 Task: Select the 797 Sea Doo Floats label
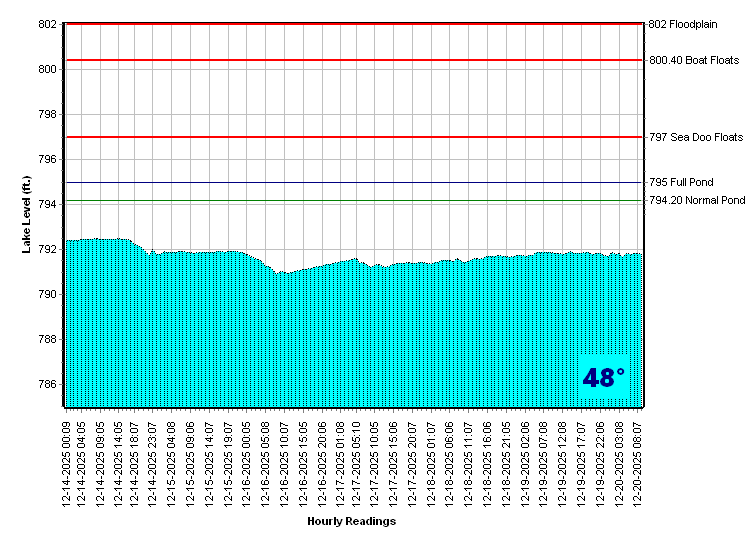click(696, 137)
